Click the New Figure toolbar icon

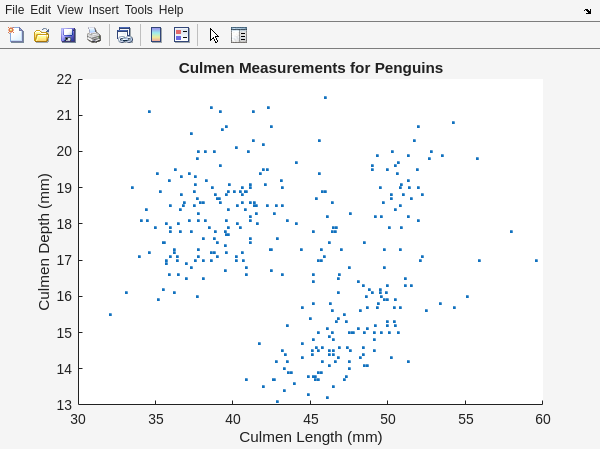16,35
